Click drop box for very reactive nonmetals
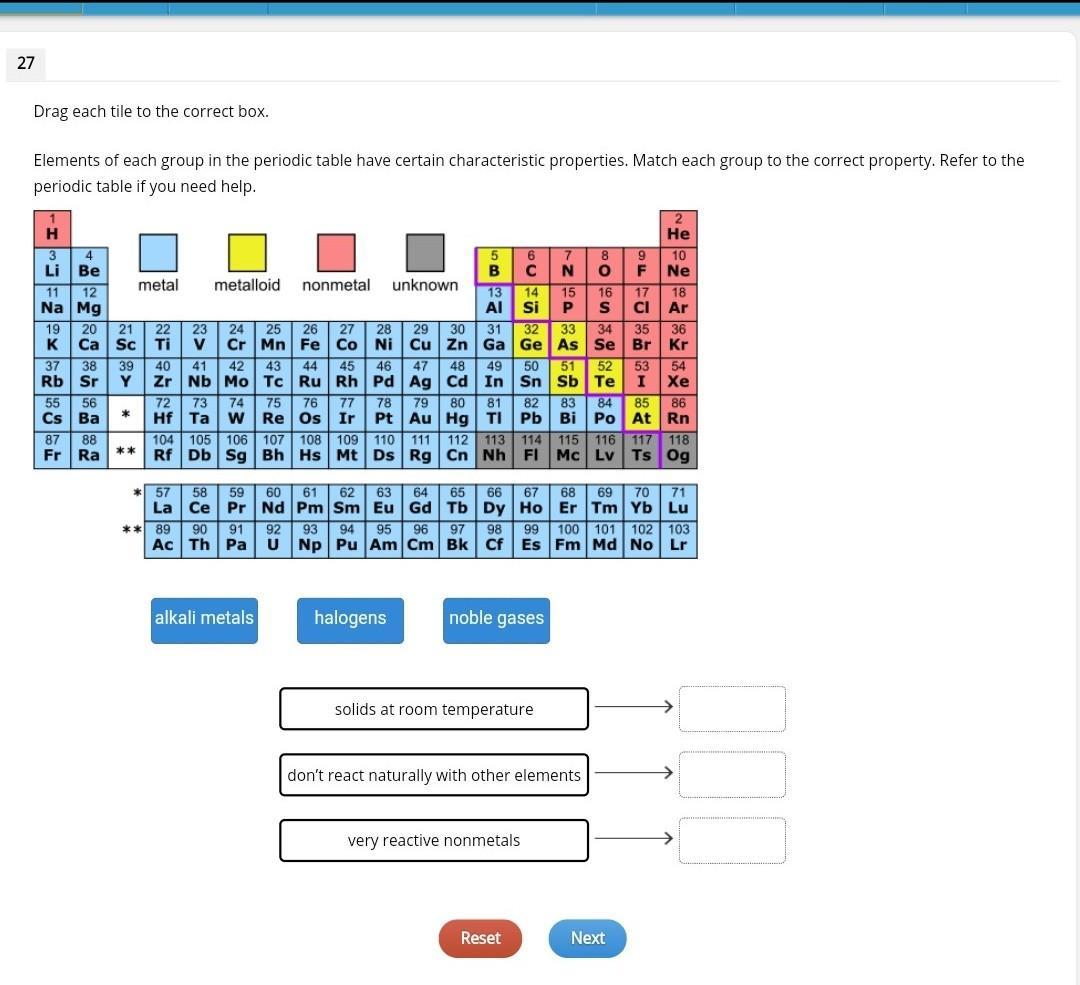The image size is (1080, 985). pyautogui.click(x=732, y=840)
